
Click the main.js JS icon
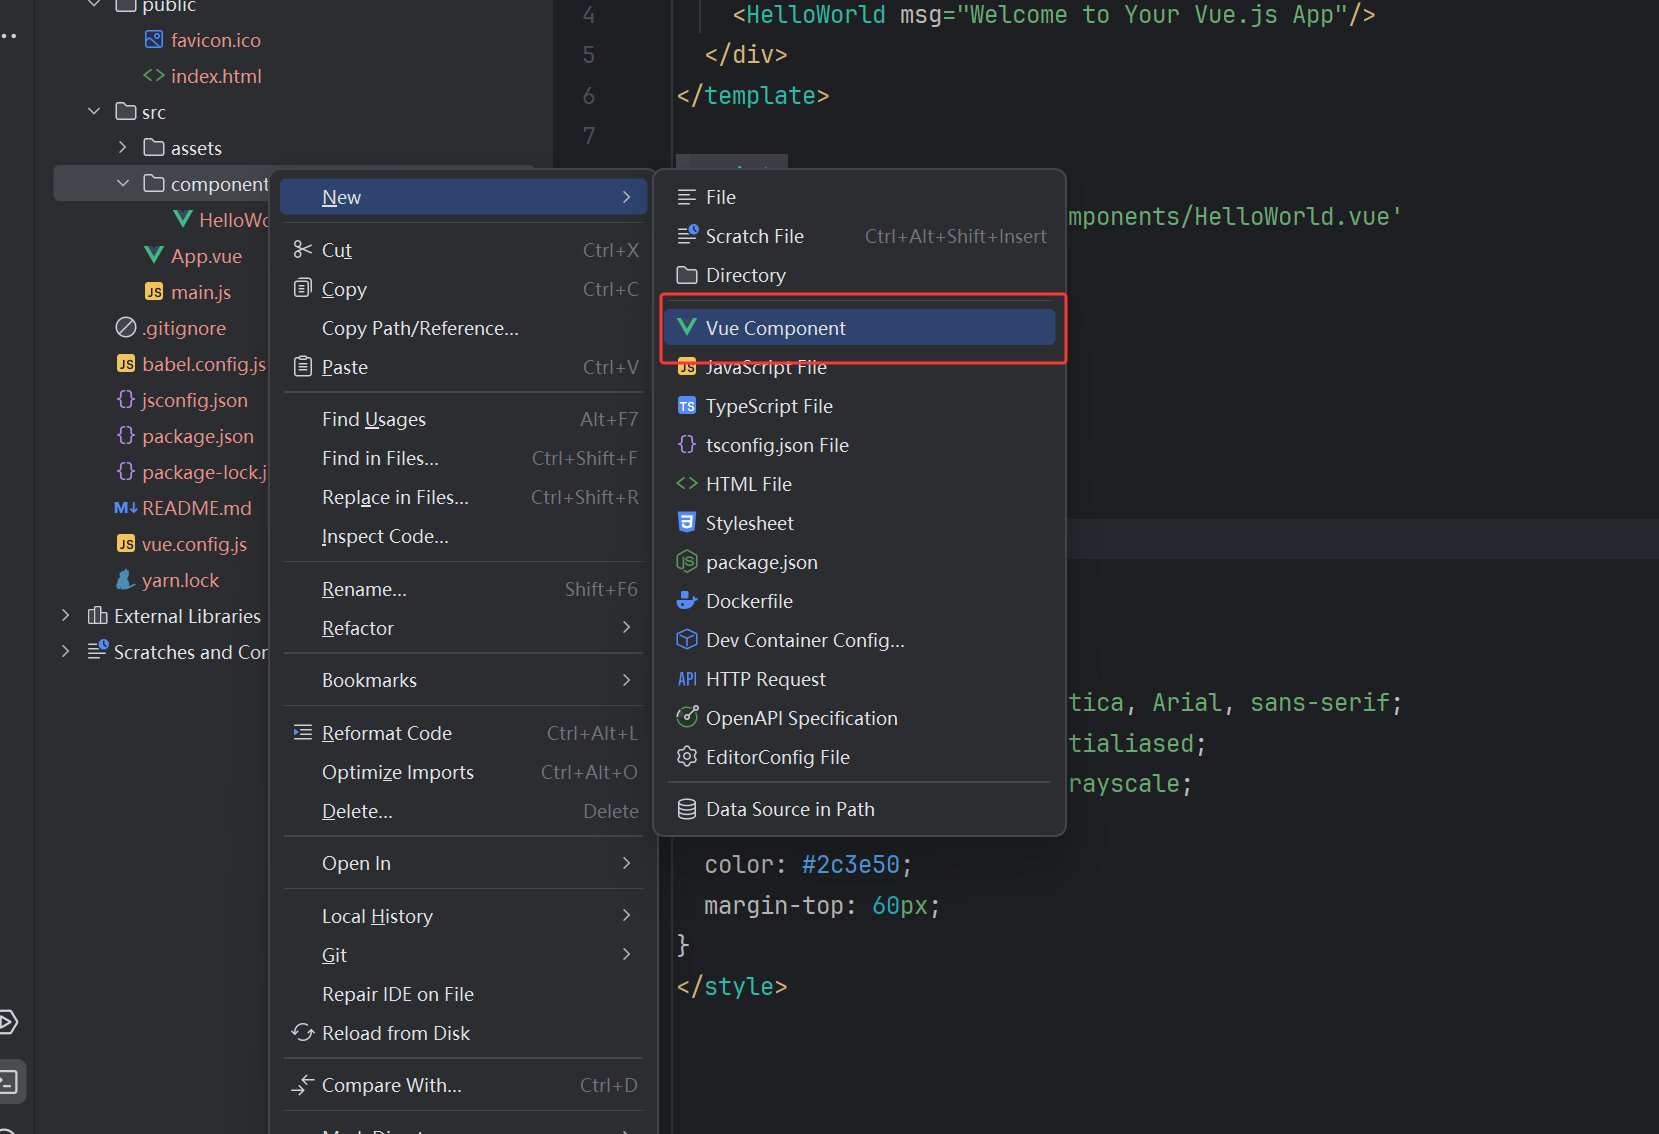(x=153, y=292)
